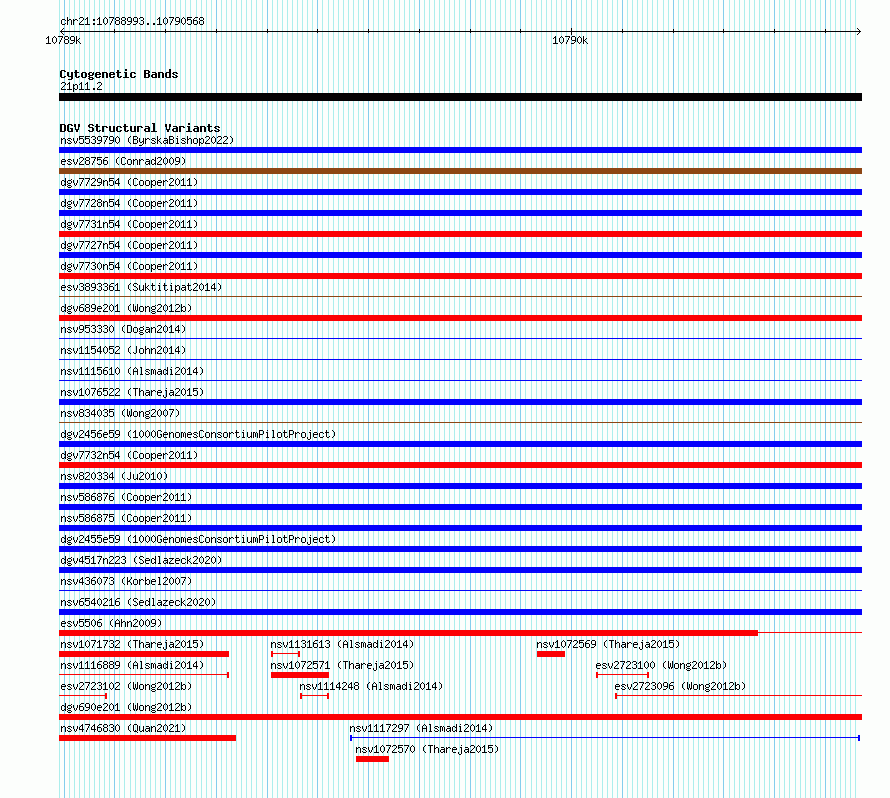Viewport: 890px width, 798px height.
Task: Click the dgv7728n54 (Cooper2011) label
Action: 129,203
